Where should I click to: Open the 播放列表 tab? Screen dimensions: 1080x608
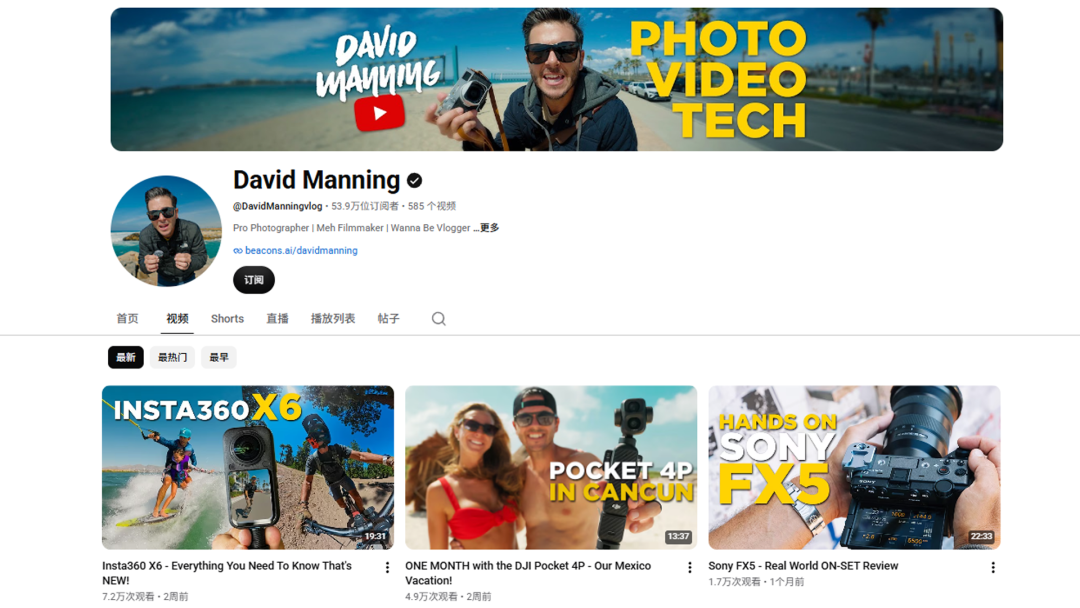pyautogui.click(x=333, y=319)
